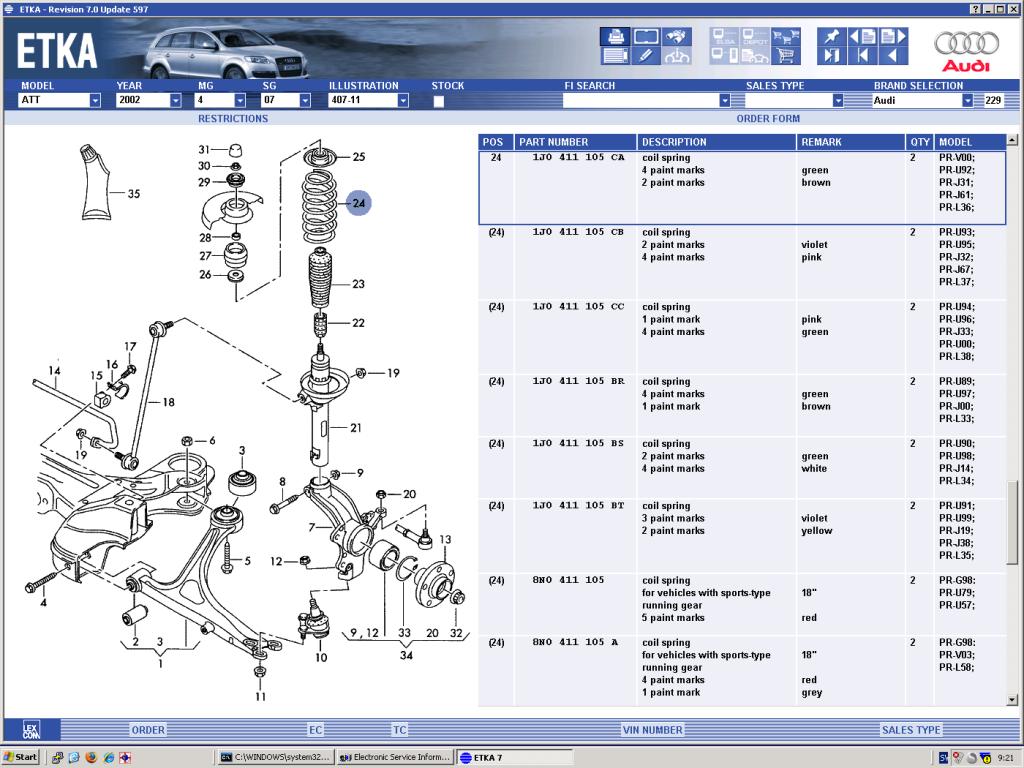Select the pencil edit icon
Image resolution: width=1024 pixels, height=768 pixels.
(646, 56)
